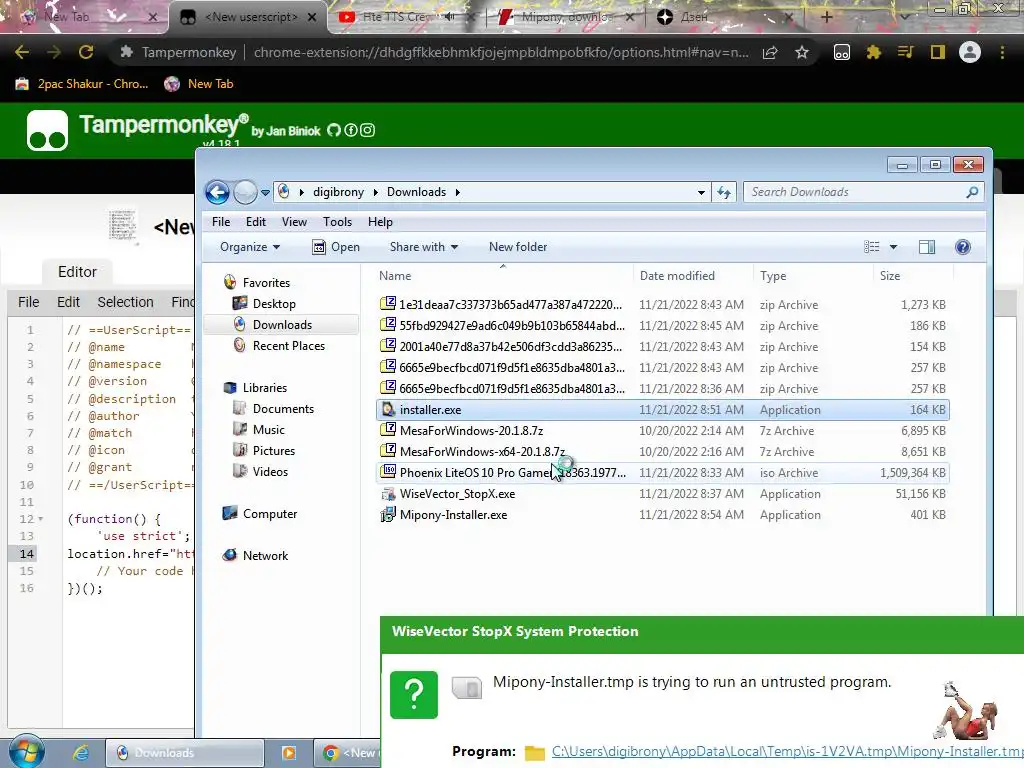
Task: Open the recent locations dropdown arrow
Action: 265,193
